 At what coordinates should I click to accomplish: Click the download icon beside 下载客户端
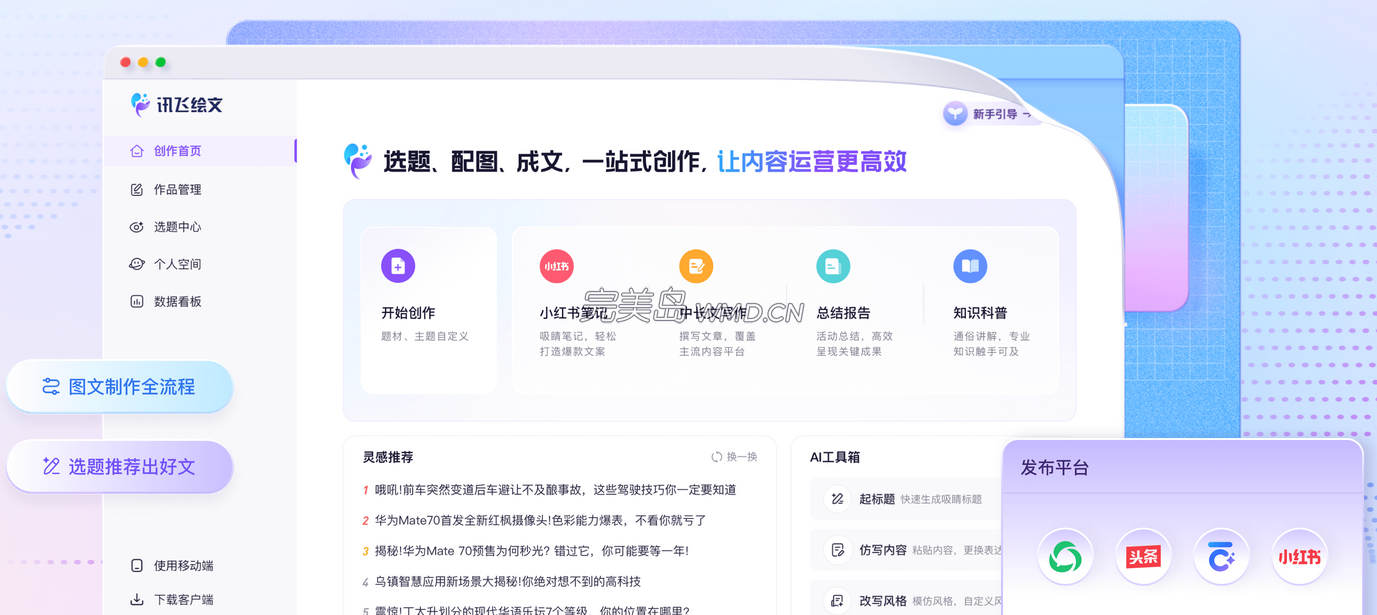point(137,599)
